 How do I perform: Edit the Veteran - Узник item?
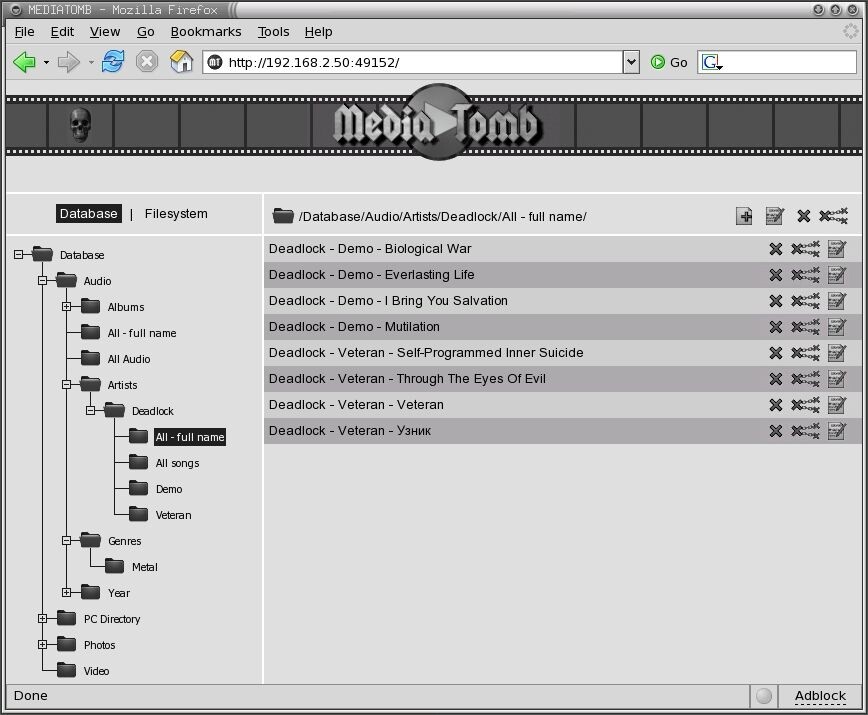click(836, 431)
